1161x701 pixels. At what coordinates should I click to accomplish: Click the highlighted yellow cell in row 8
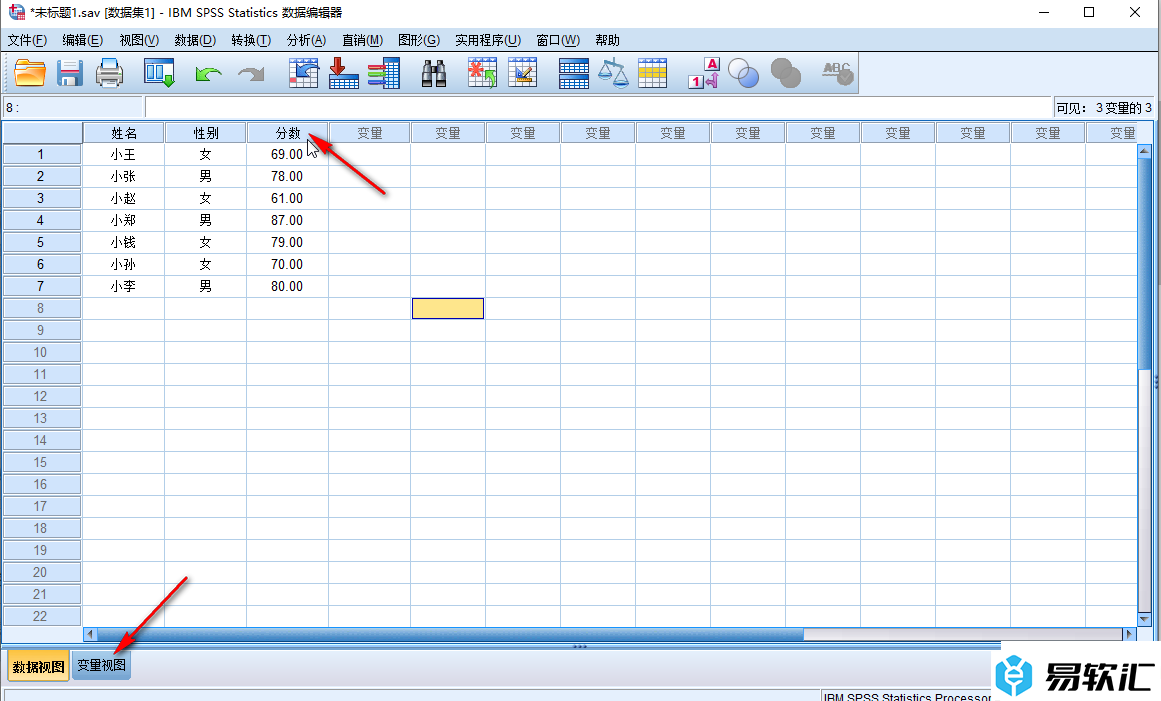(448, 309)
